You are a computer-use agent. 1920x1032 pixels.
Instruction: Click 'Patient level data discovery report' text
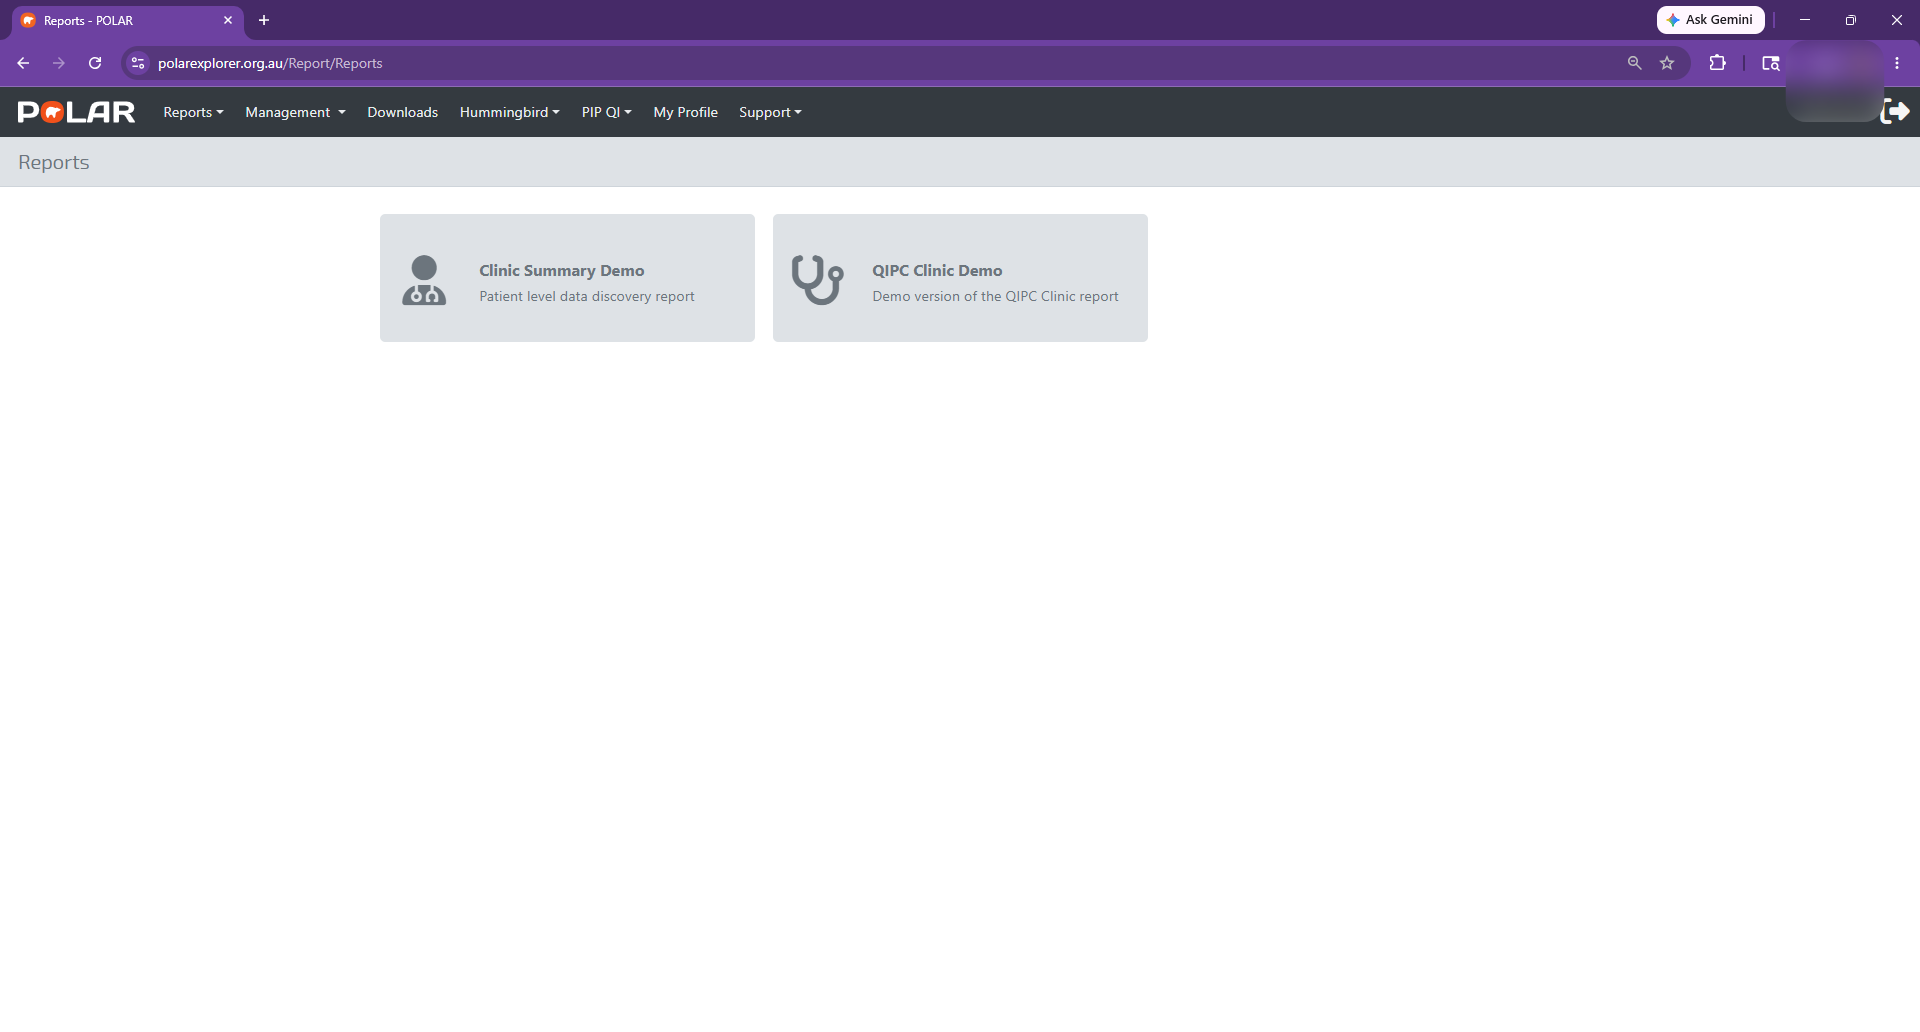587,297
